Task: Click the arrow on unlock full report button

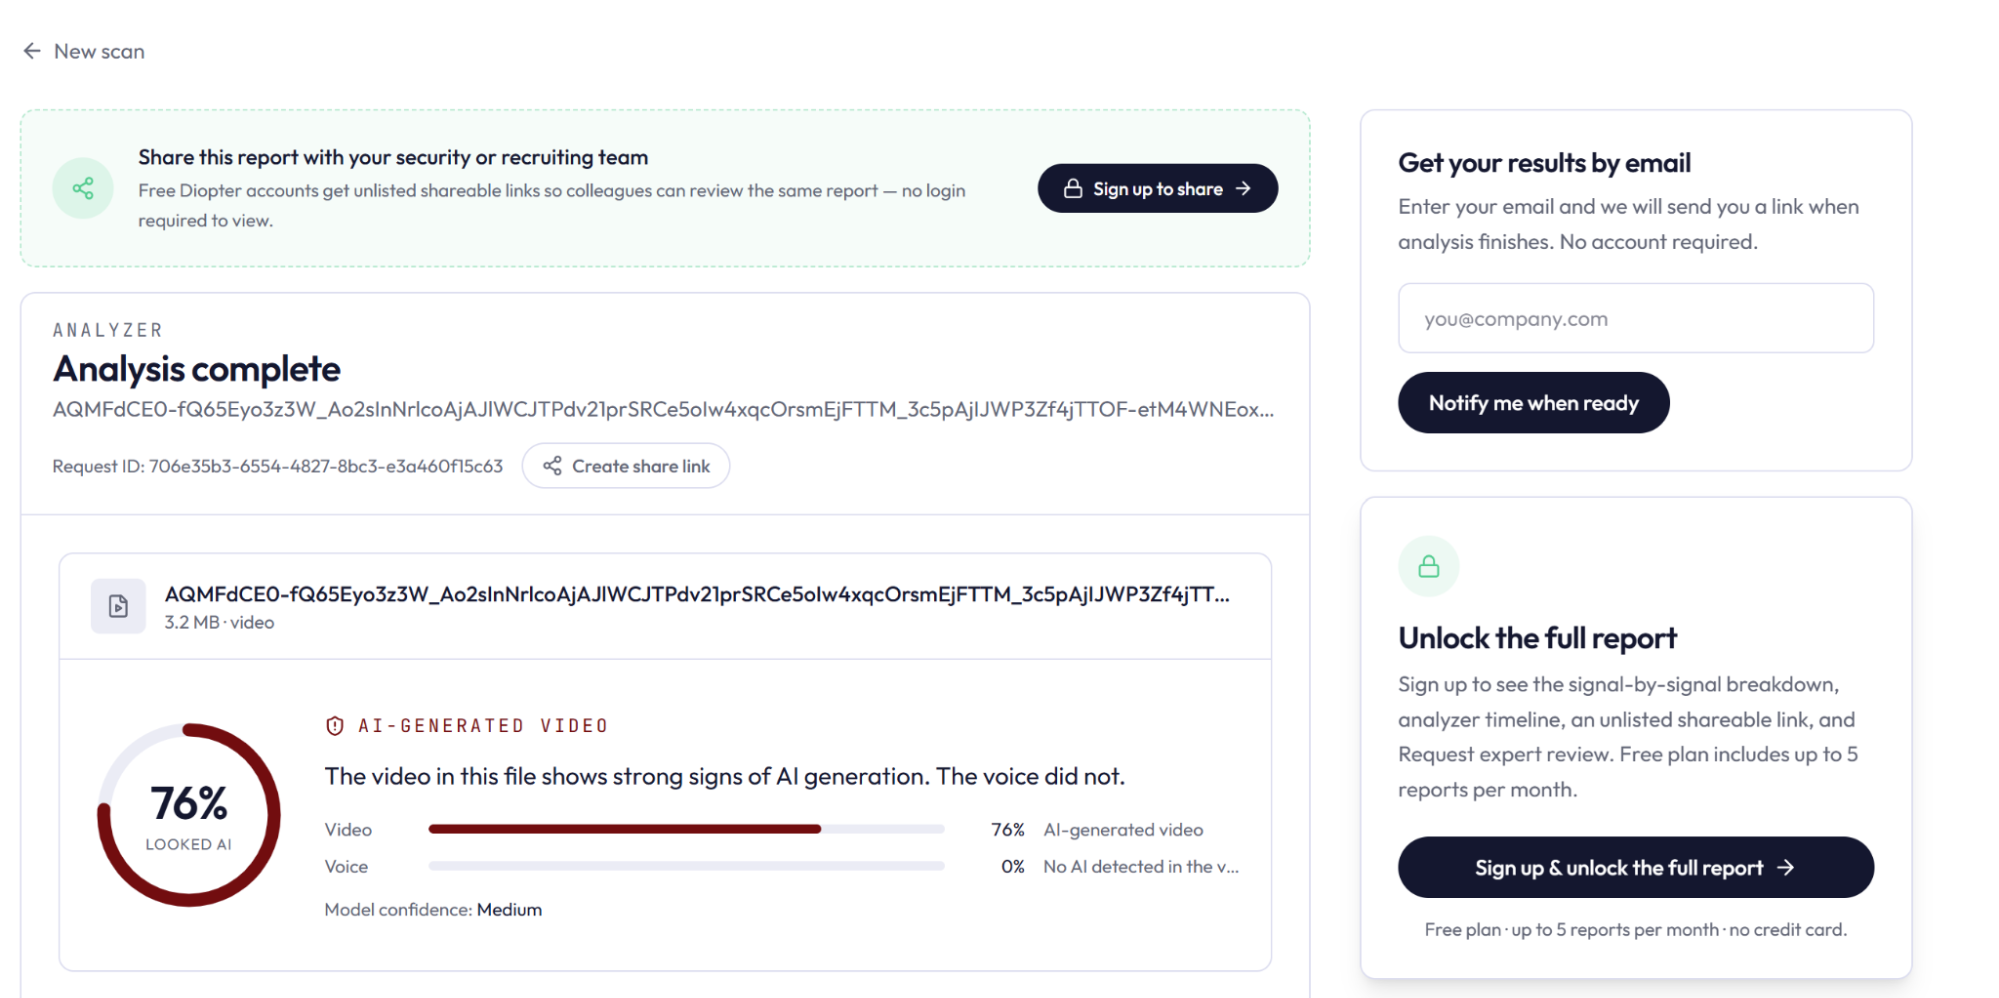Action: pyautogui.click(x=1785, y=868)
